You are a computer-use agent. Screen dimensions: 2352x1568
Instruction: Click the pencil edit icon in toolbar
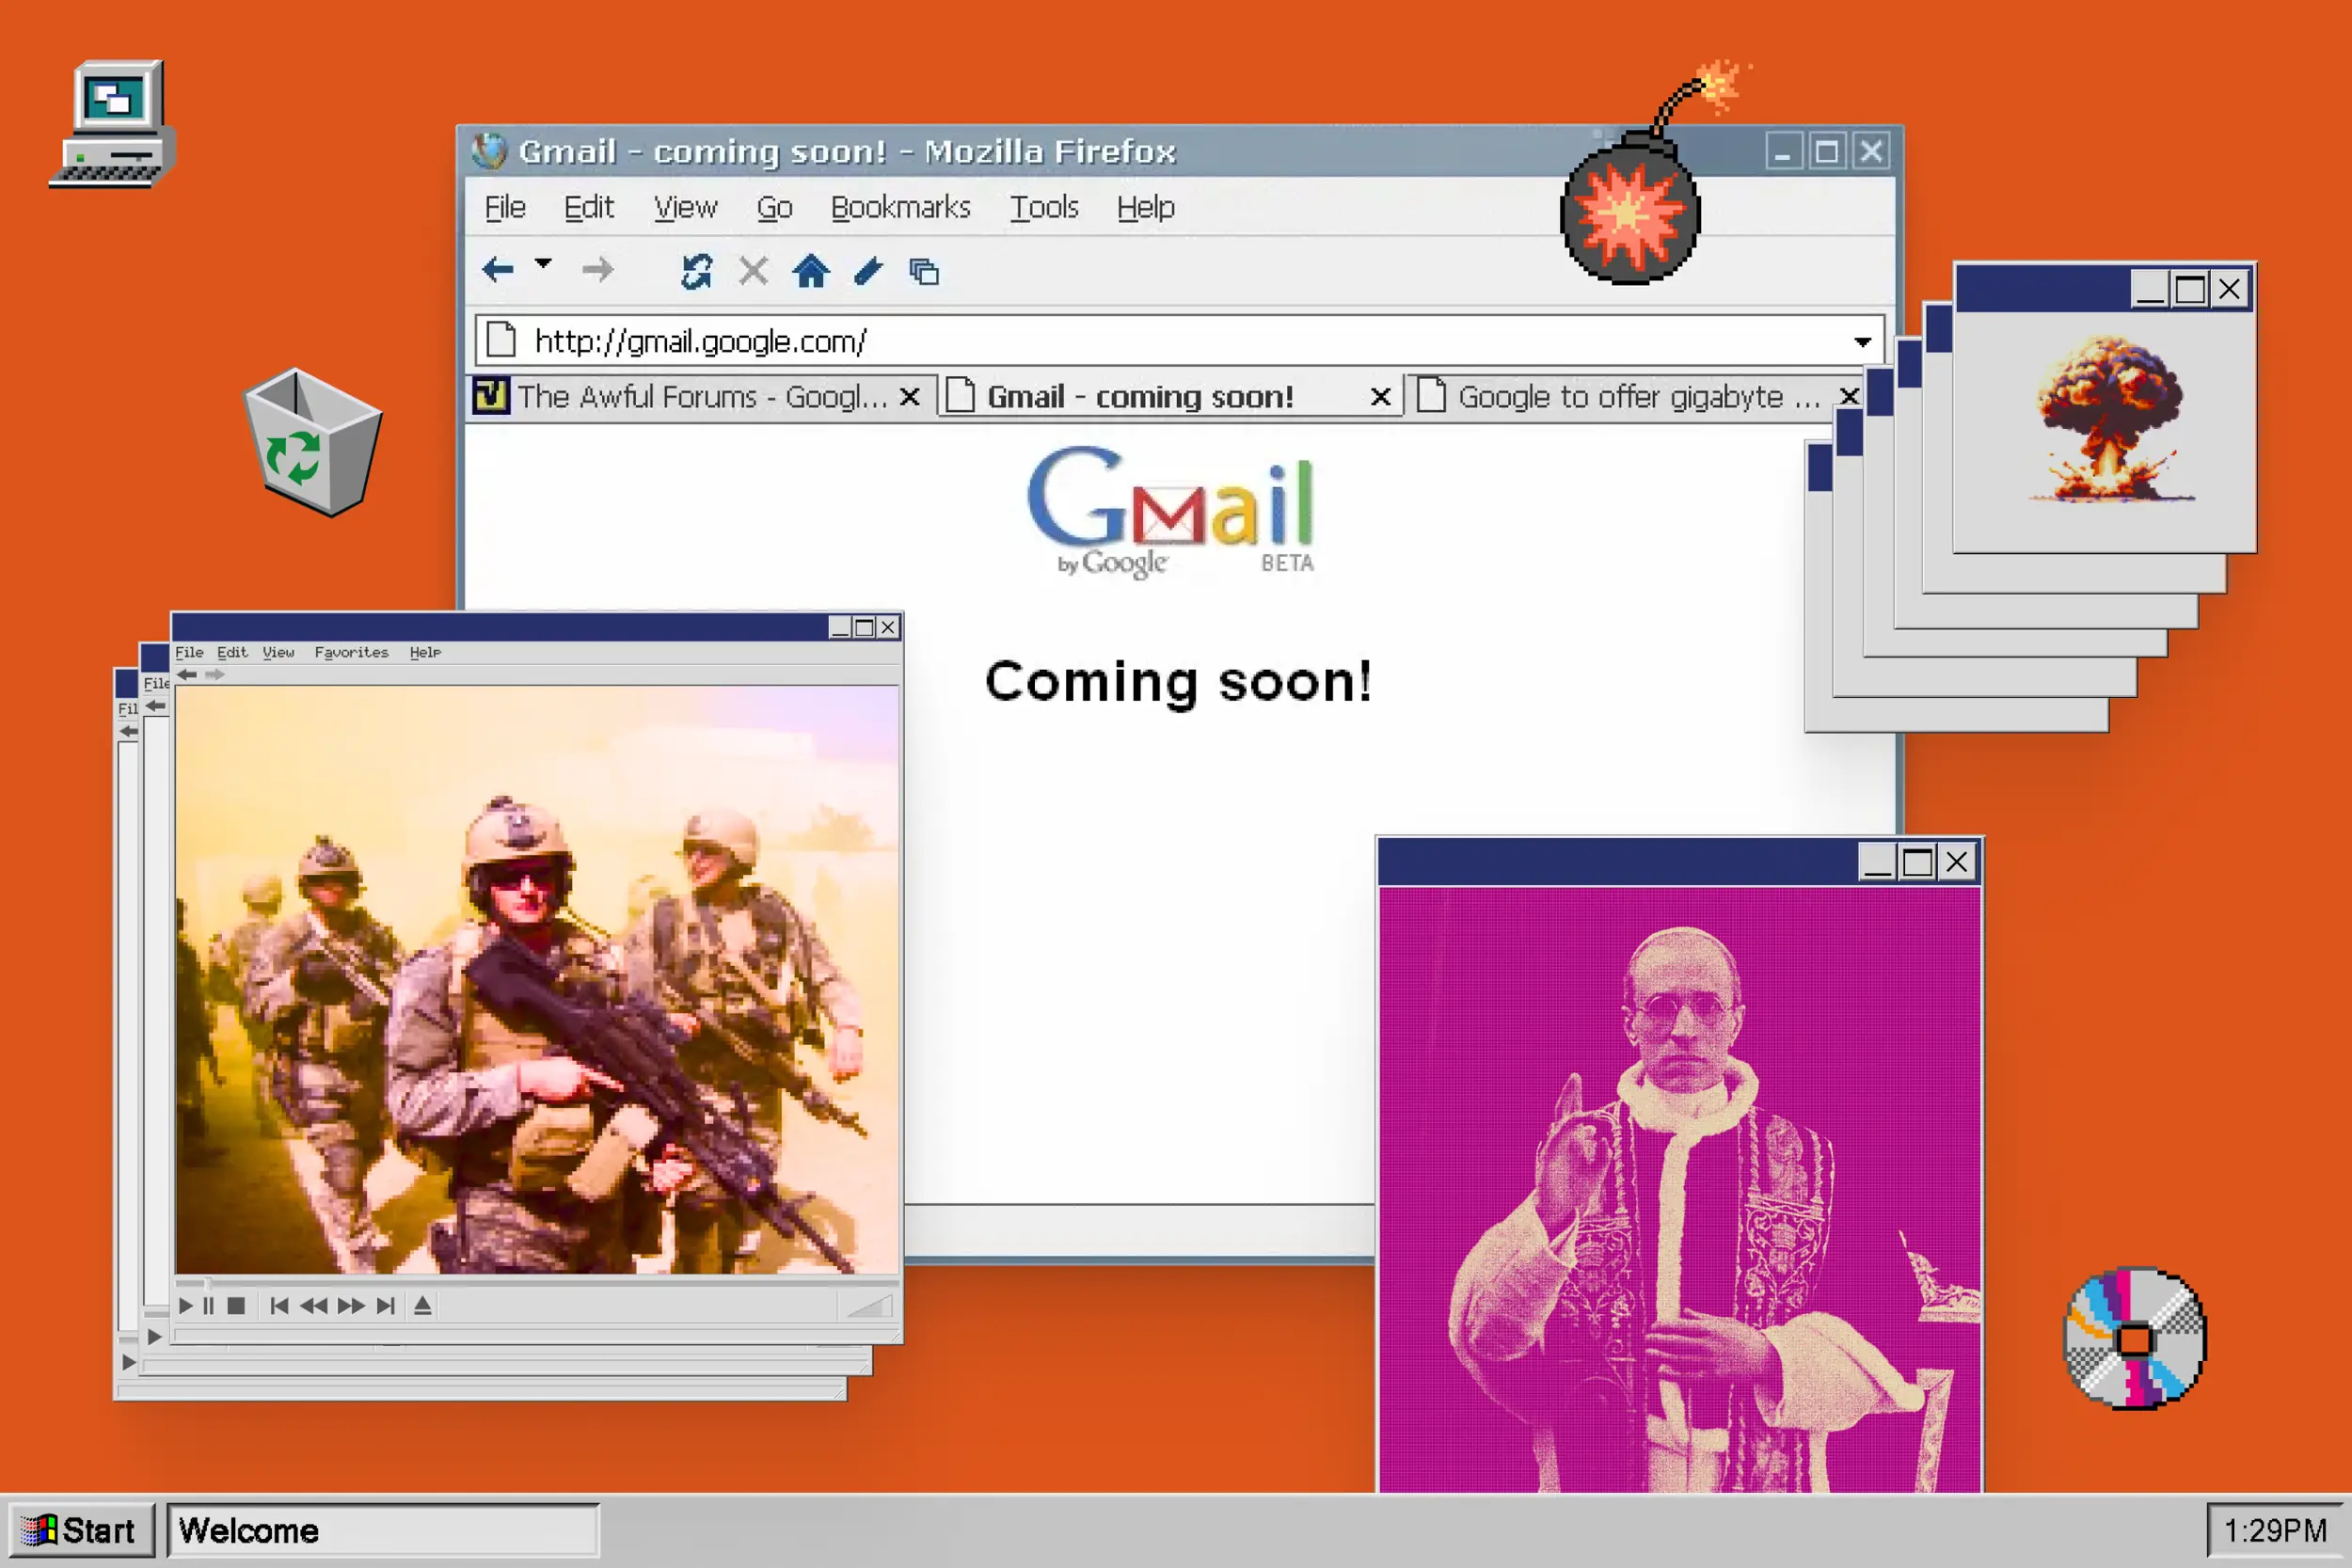[868, 271]
